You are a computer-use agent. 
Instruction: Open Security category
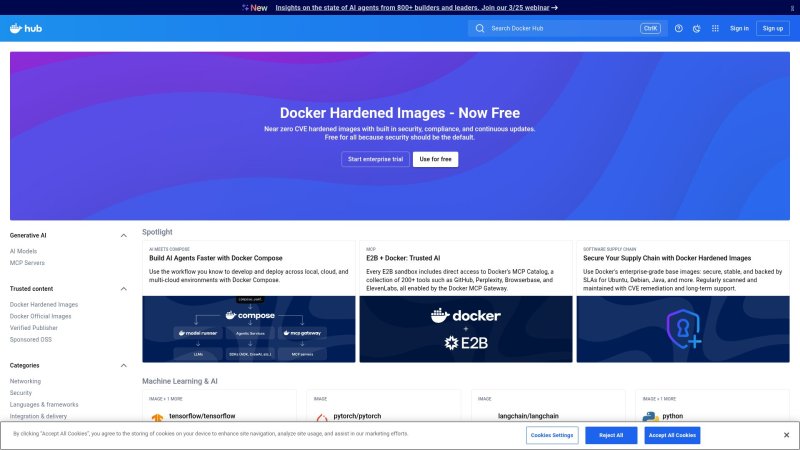(20, 393)
